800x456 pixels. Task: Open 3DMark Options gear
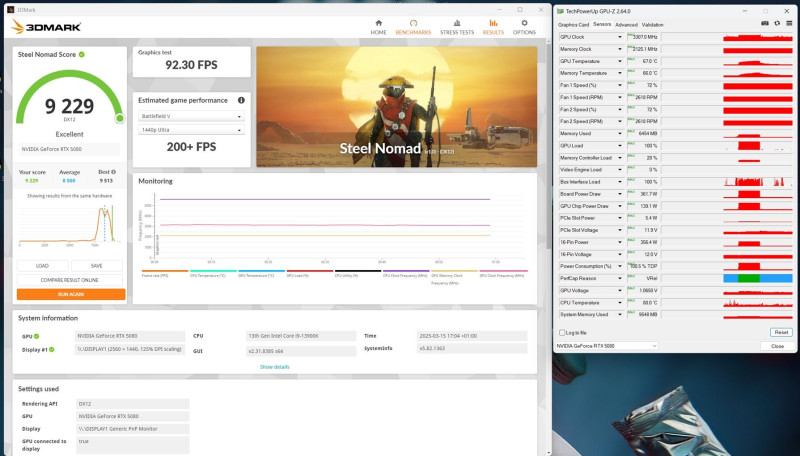[x=524, y=27]
